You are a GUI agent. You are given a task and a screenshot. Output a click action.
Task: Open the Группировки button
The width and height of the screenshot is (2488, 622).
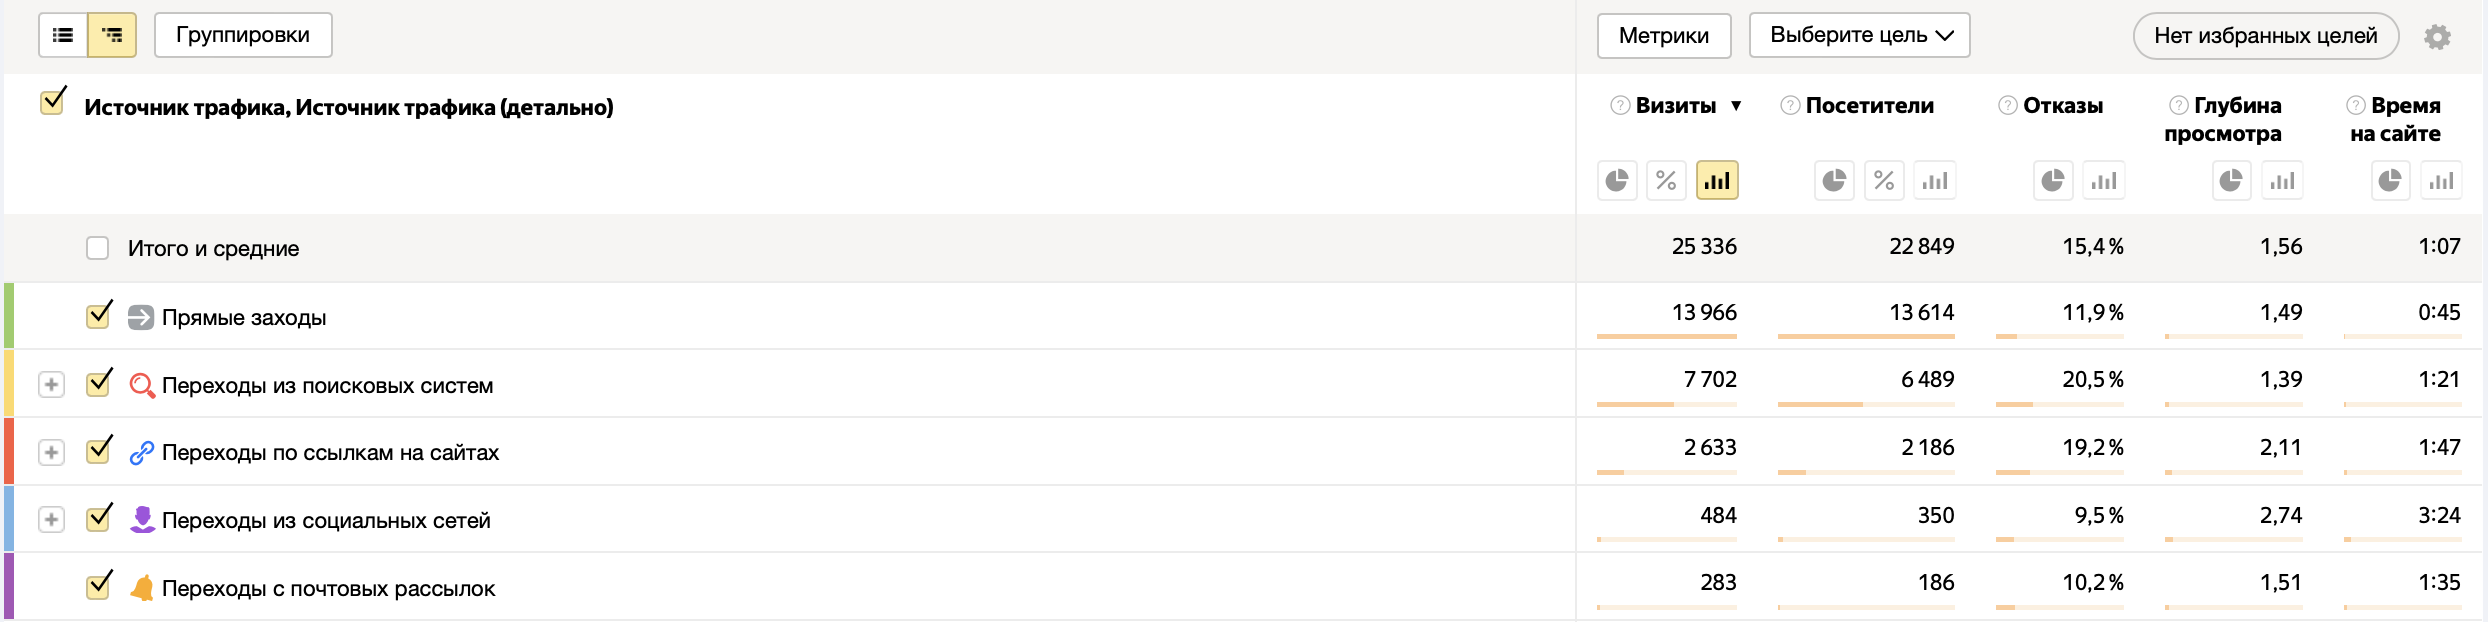[x=243, y=36]
